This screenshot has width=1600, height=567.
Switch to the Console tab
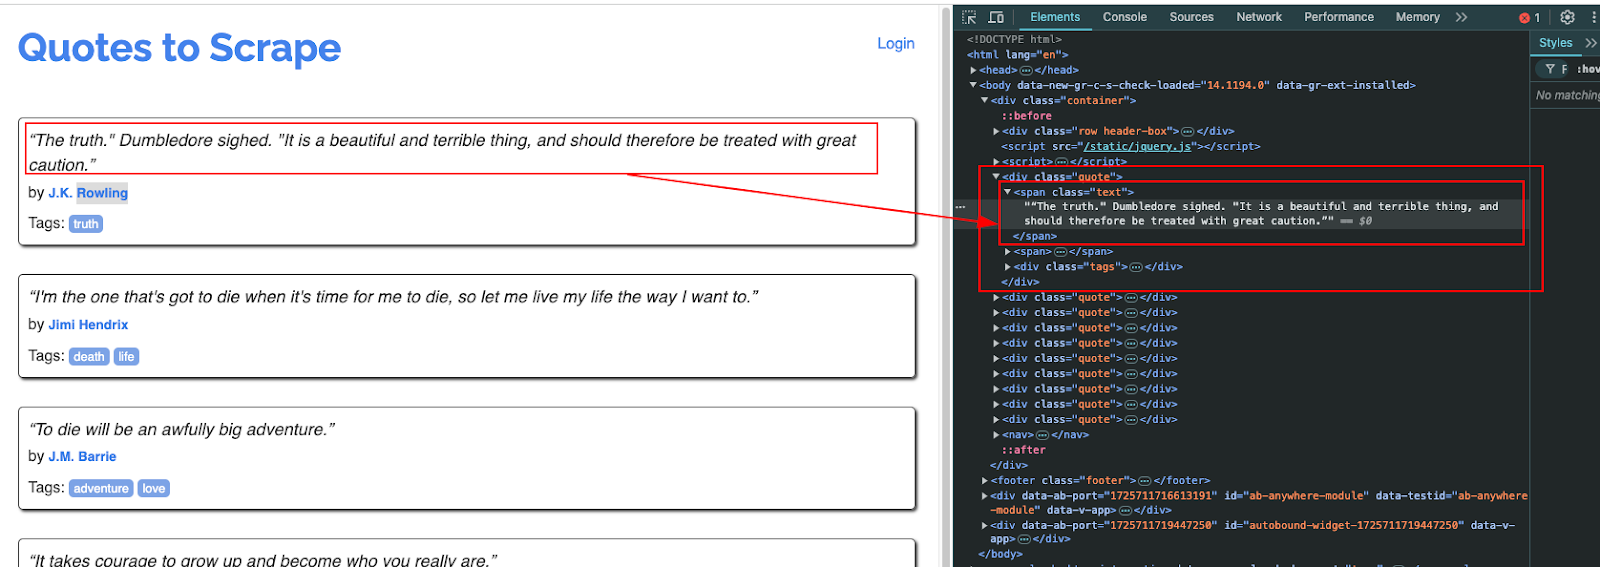1125,17
